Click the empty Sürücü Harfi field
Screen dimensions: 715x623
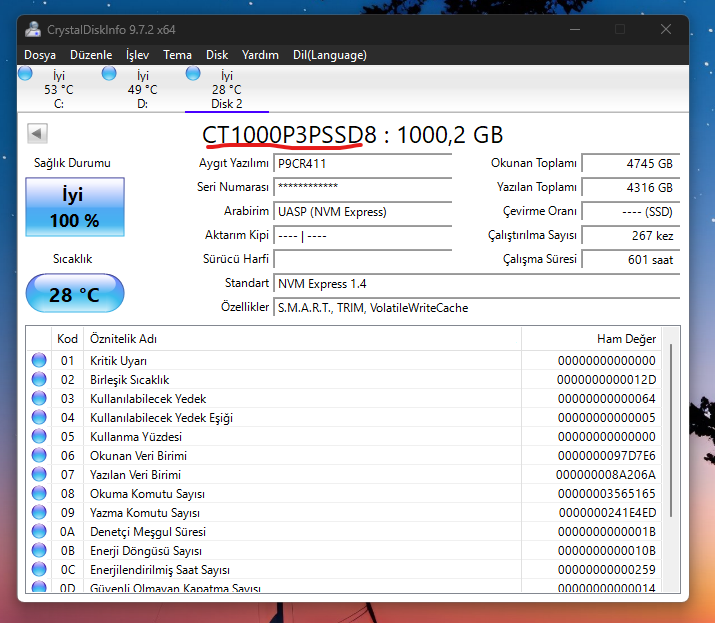(x=363, y=260)
